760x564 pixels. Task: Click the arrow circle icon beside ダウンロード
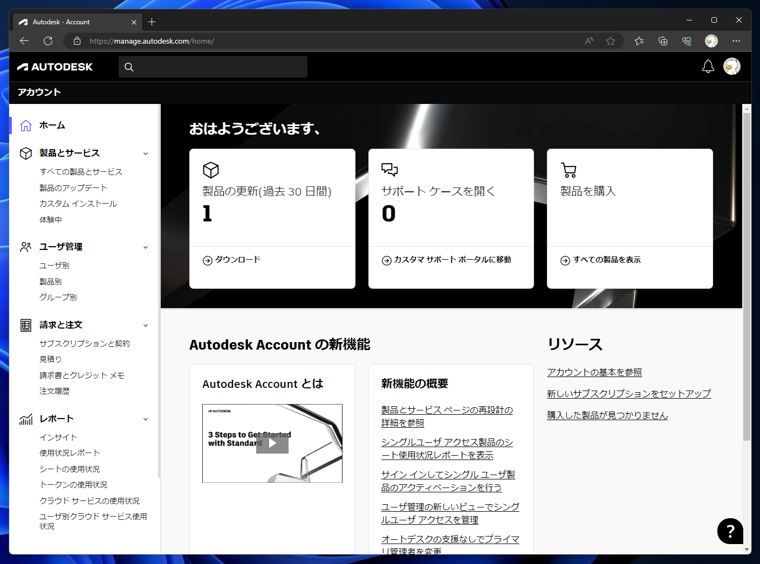(207, 261)
